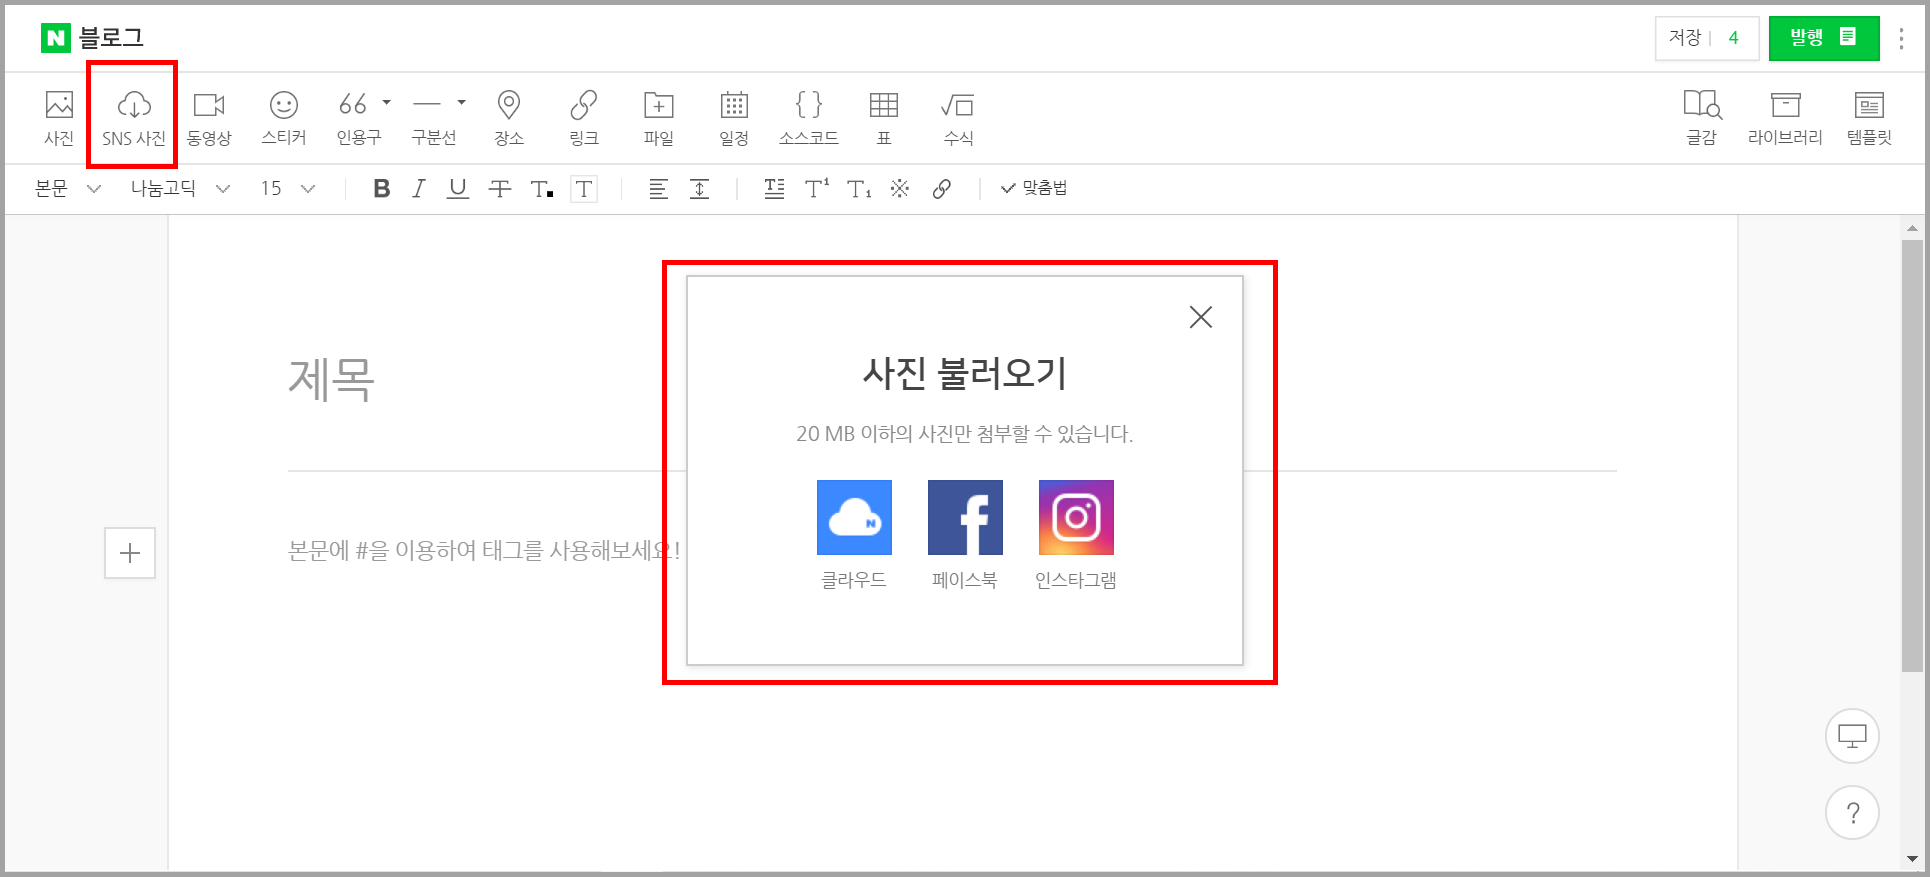The height and width of the screenshot is (877, 1930).
Task: Open the 본문 paragraph style dropdown
Action: [68, 188]
